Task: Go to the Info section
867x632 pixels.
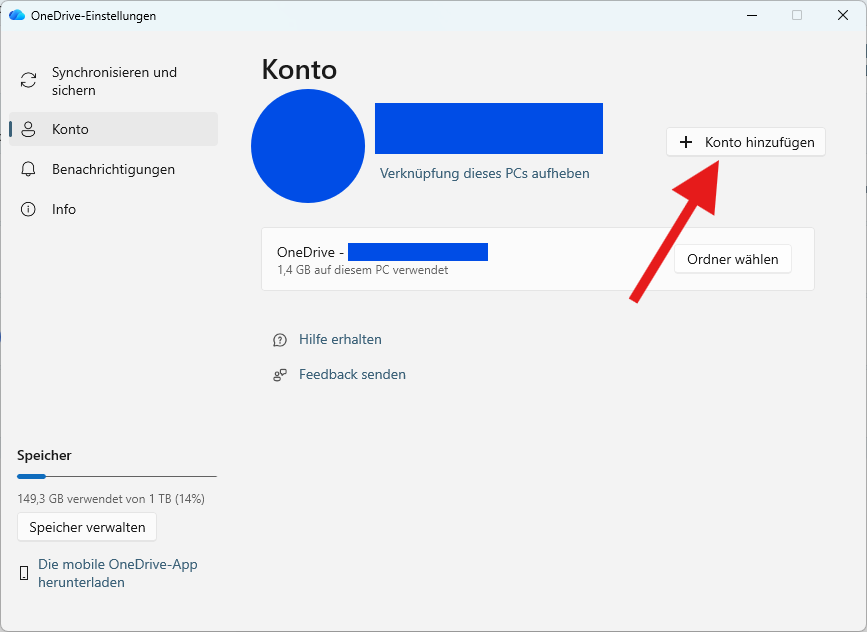Action: (113, 209)
